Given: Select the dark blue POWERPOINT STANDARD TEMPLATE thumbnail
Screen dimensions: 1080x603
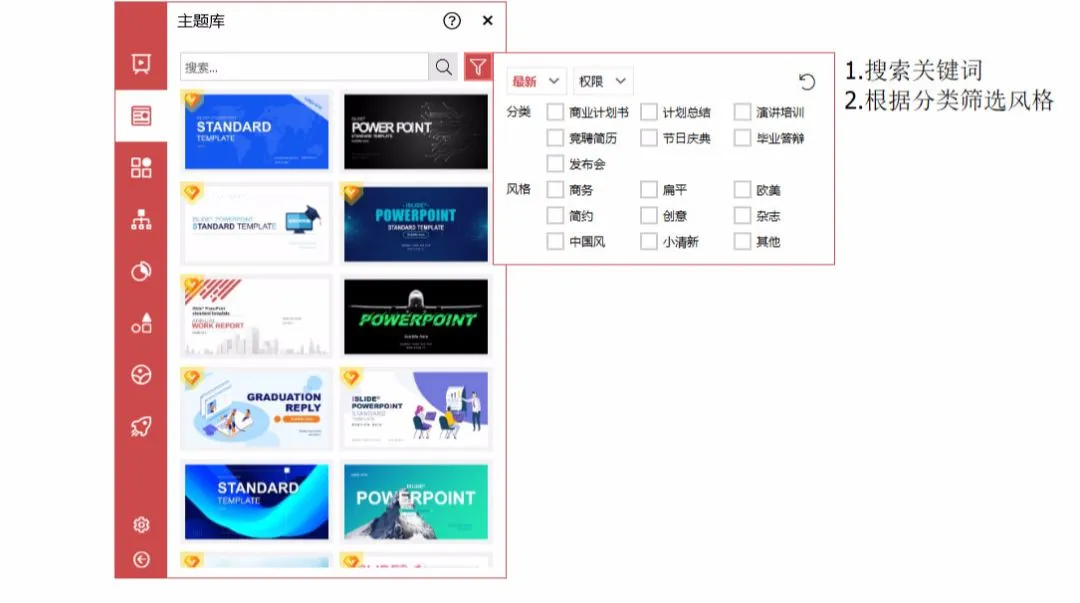Looking at the screenshot, I should tap(416, 224).
